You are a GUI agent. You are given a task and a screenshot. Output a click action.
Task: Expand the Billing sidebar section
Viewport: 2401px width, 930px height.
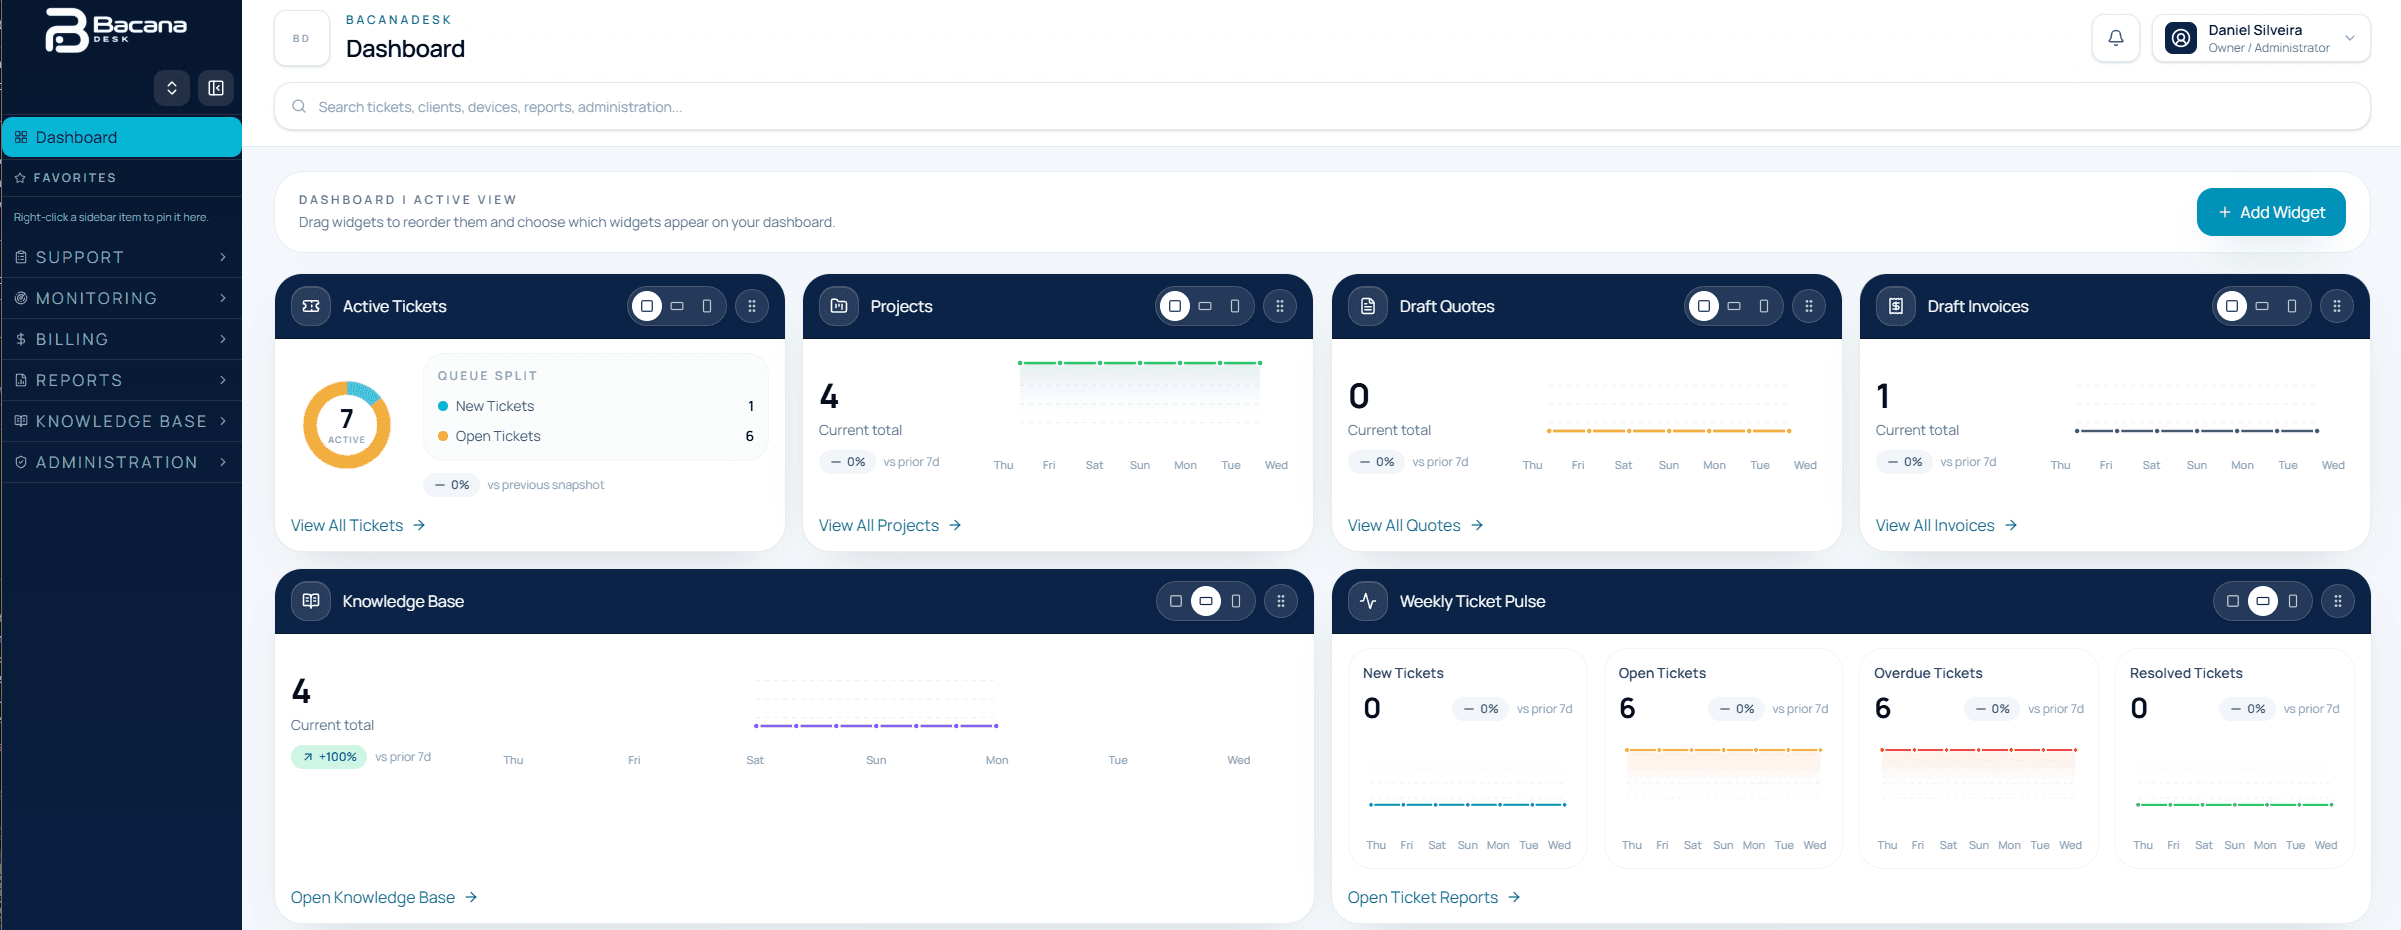point(121,339)
